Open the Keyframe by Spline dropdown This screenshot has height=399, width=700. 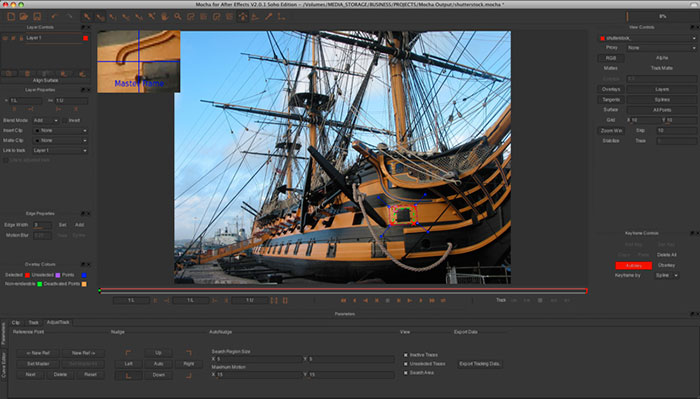(x=666, y=276)
